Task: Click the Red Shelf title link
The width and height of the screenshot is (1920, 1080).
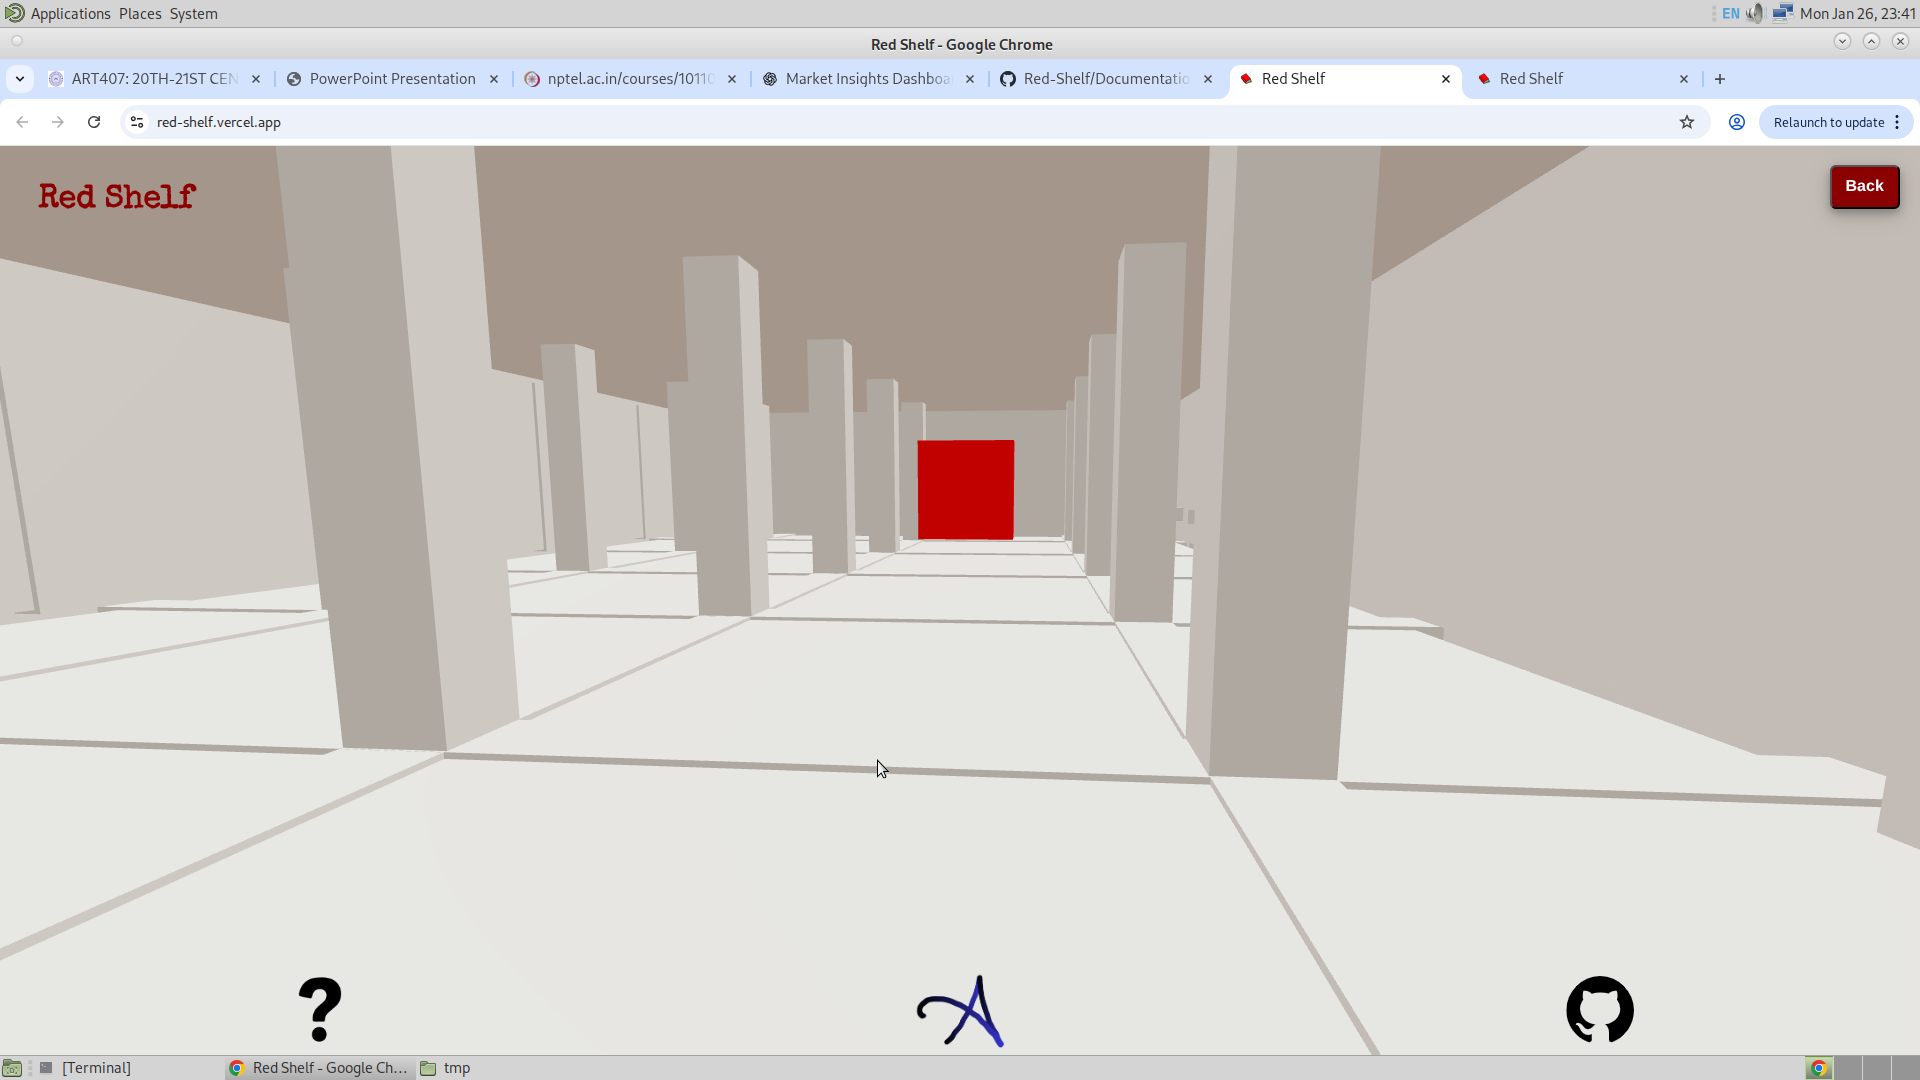Action: (x=117, y=196)
